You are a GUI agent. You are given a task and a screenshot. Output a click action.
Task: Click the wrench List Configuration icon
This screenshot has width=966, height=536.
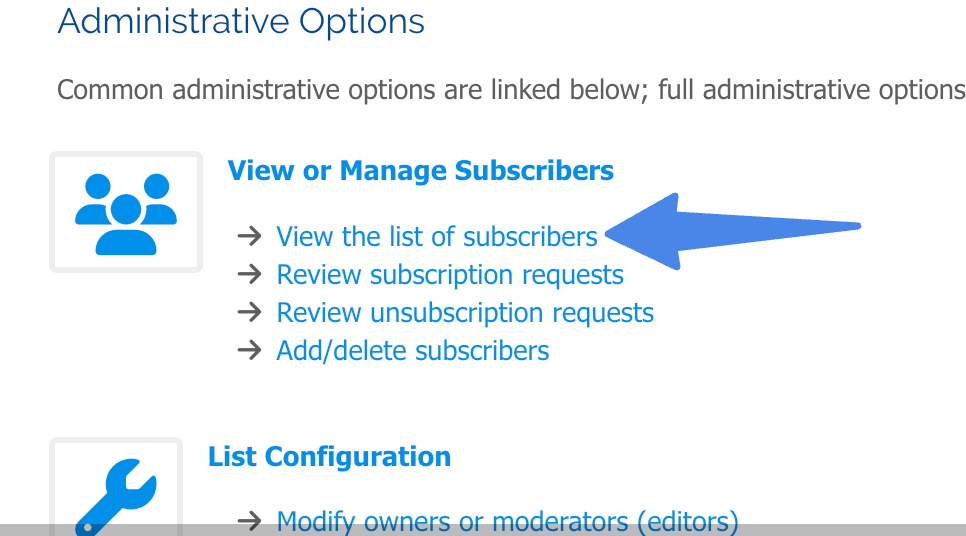click(116, 497)
